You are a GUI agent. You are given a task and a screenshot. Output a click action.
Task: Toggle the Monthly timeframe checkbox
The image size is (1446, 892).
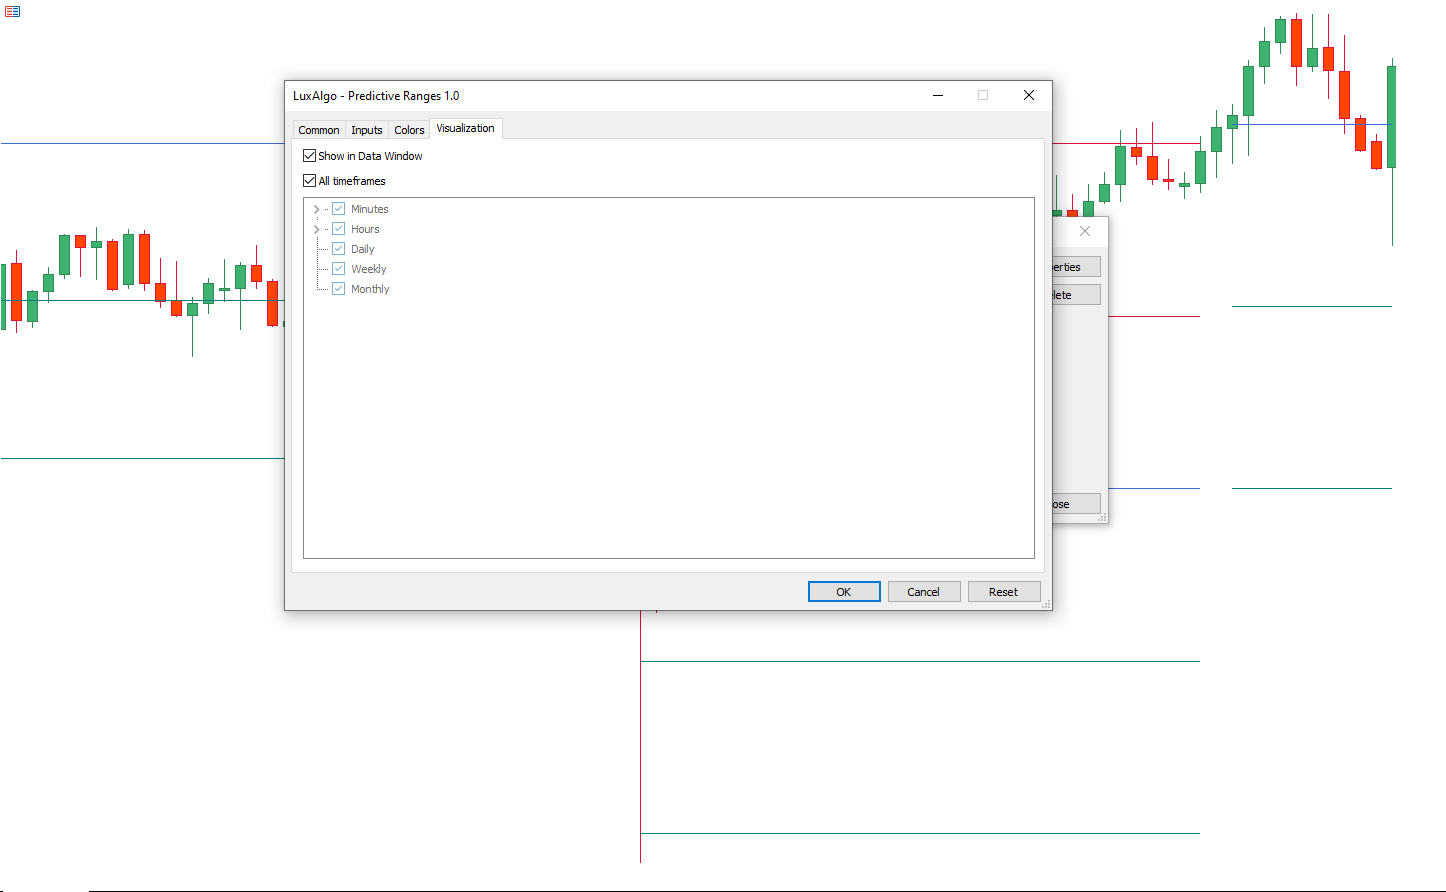339,289
